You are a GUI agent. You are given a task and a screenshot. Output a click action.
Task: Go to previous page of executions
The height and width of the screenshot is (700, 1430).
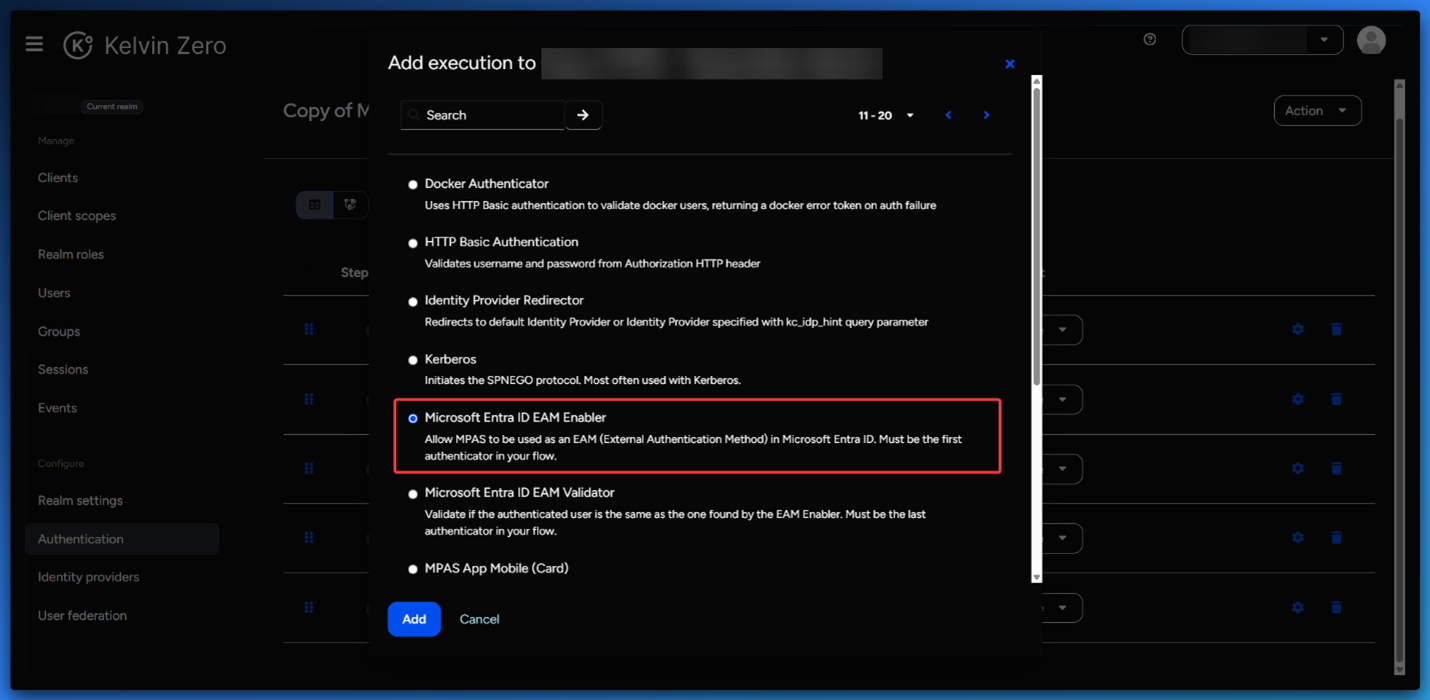948,115
